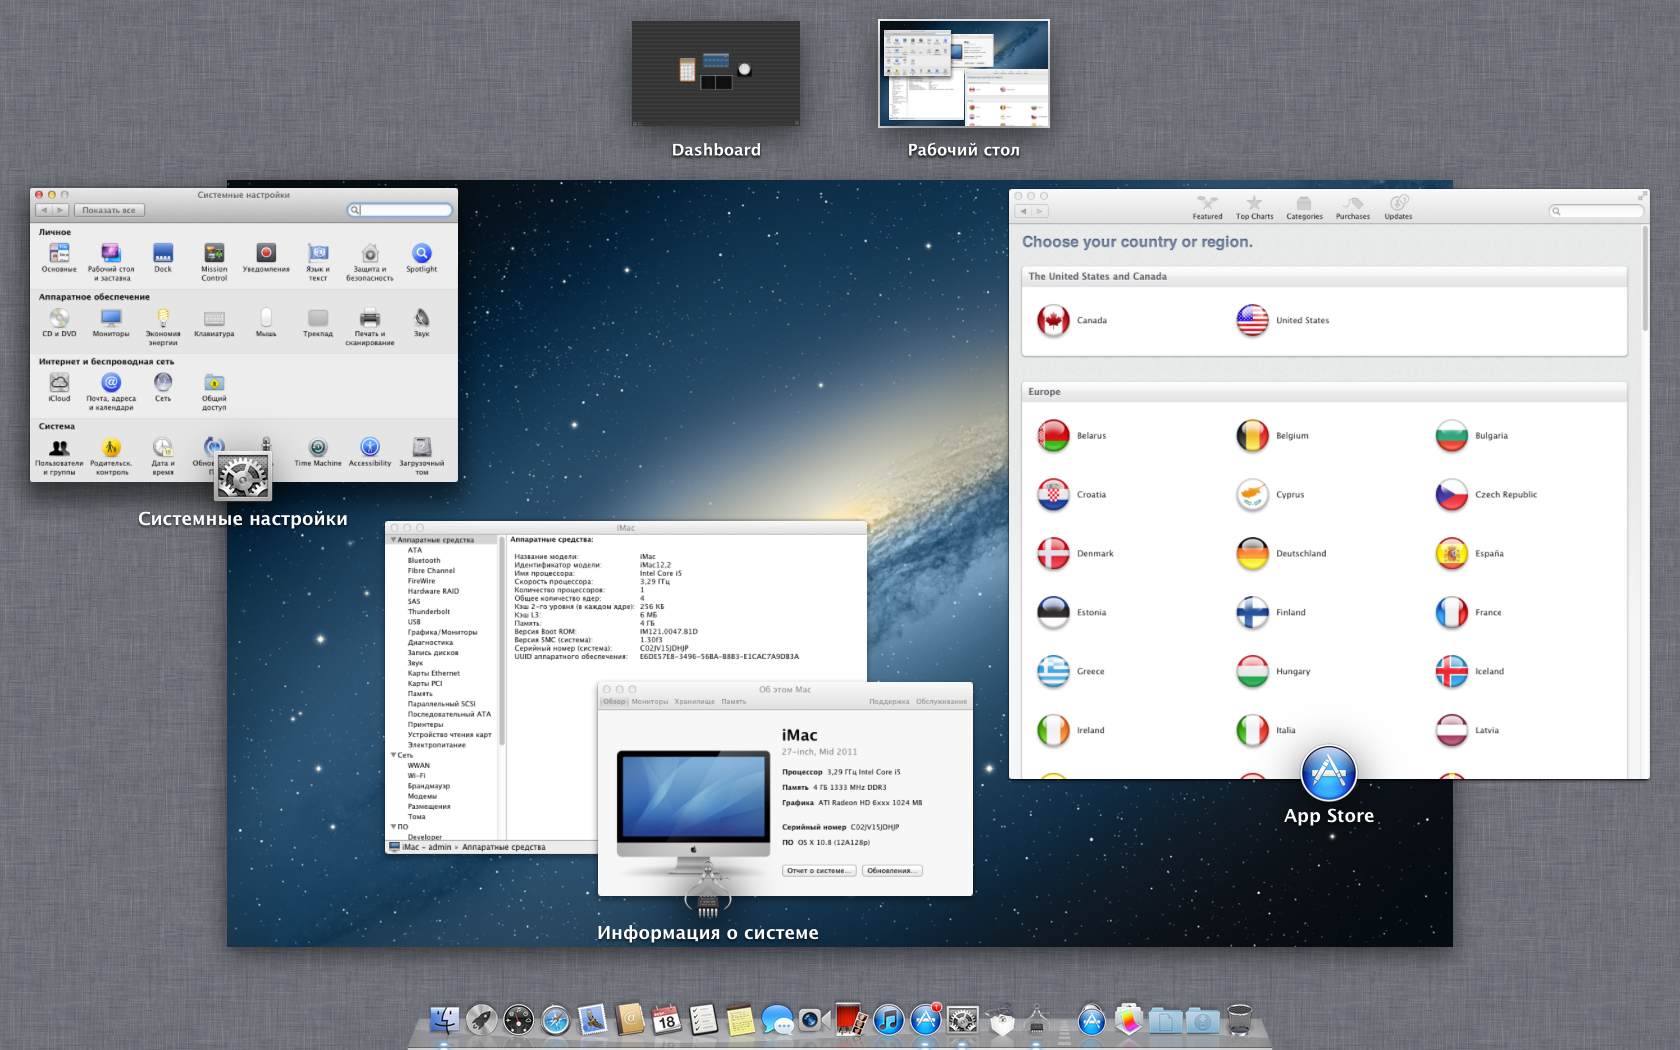Viewport: 1680px width, 1050px height.
Task: Open the Мониторы preference pane
Action: point(111,323)
